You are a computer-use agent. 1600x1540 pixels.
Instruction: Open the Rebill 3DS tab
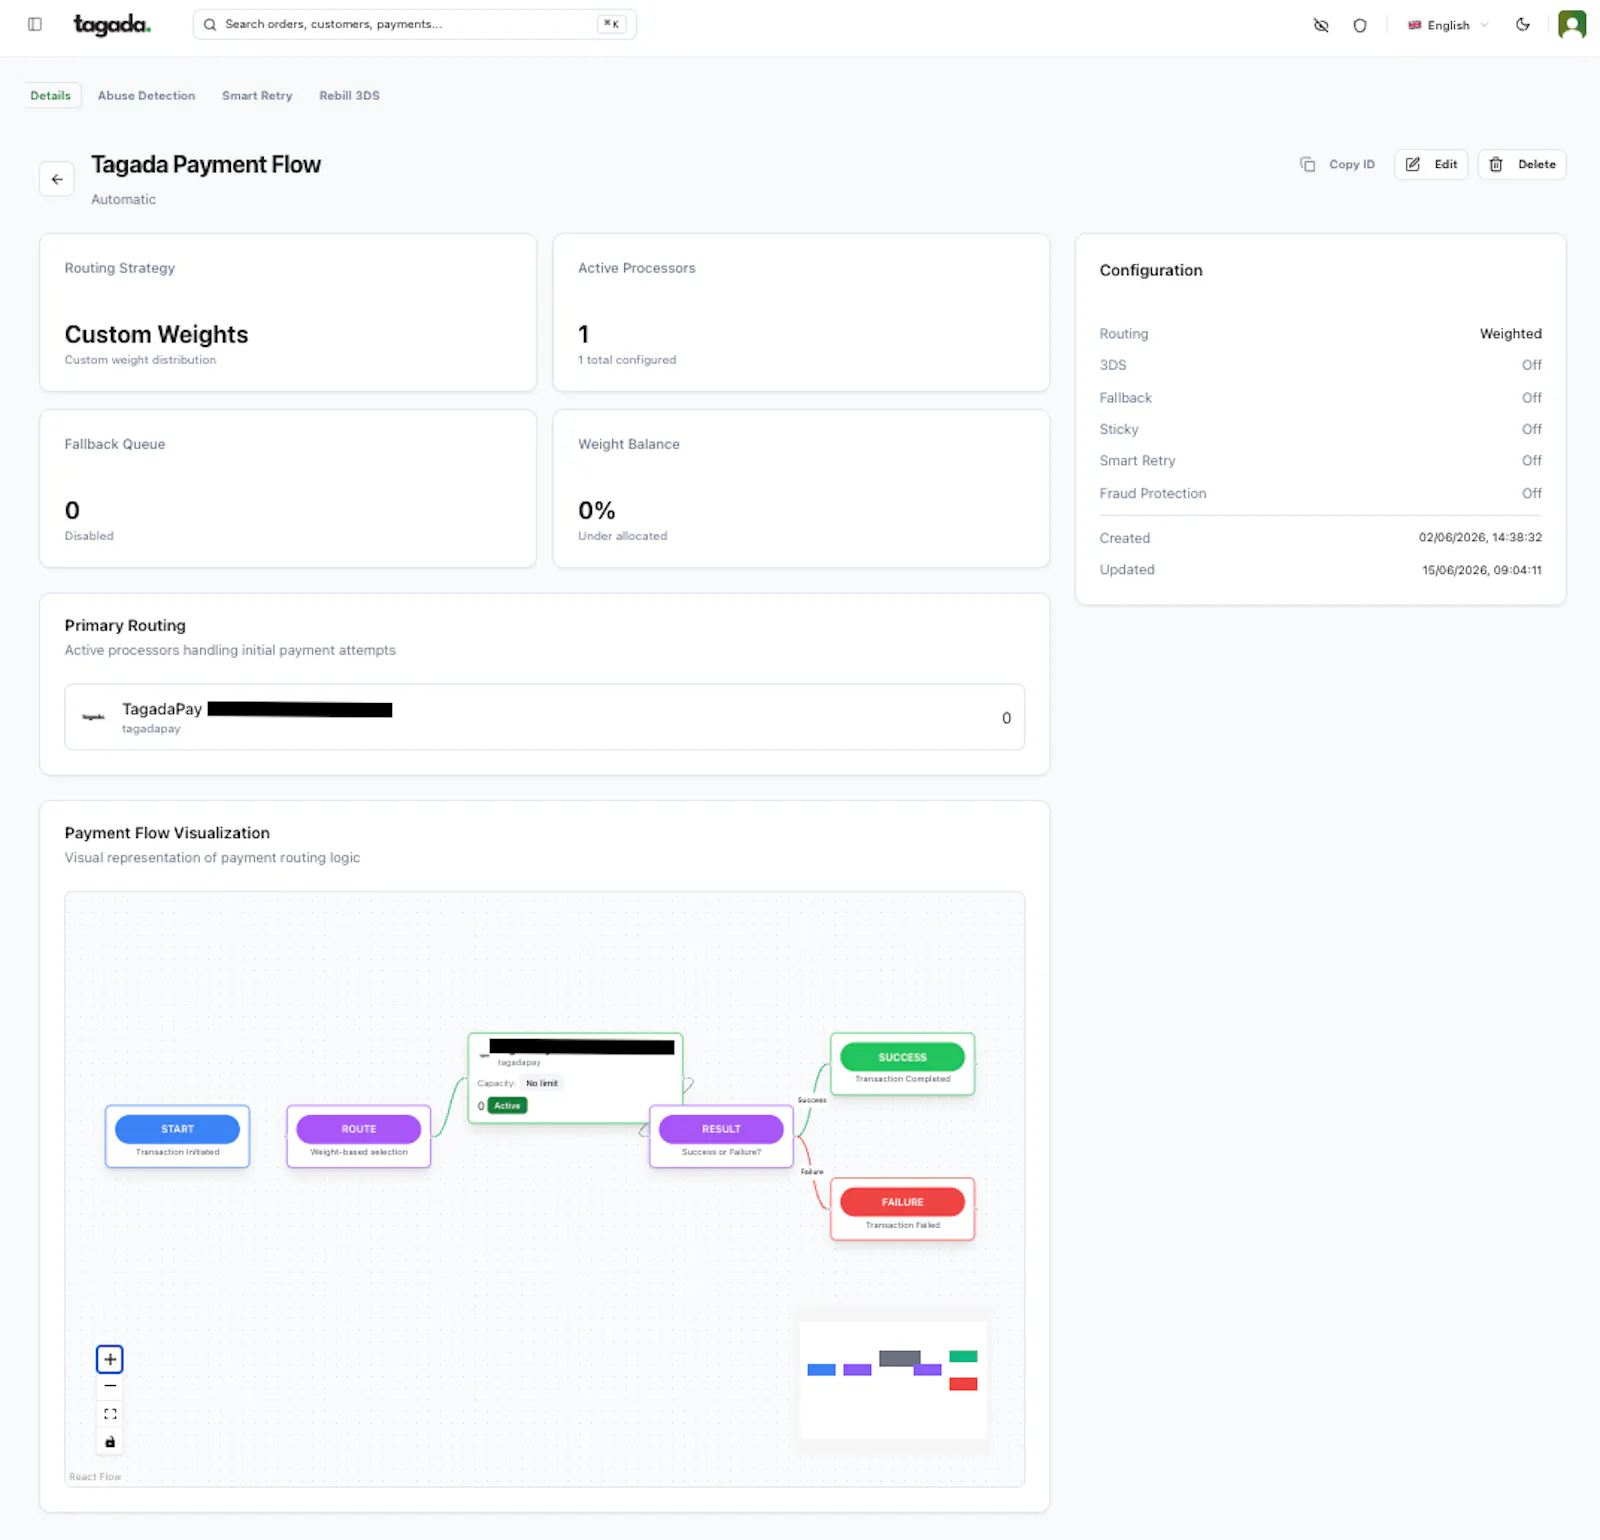coord(349,96)
